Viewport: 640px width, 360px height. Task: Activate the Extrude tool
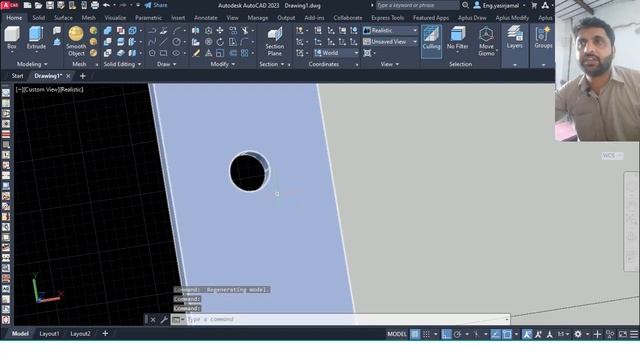point(36,38)
